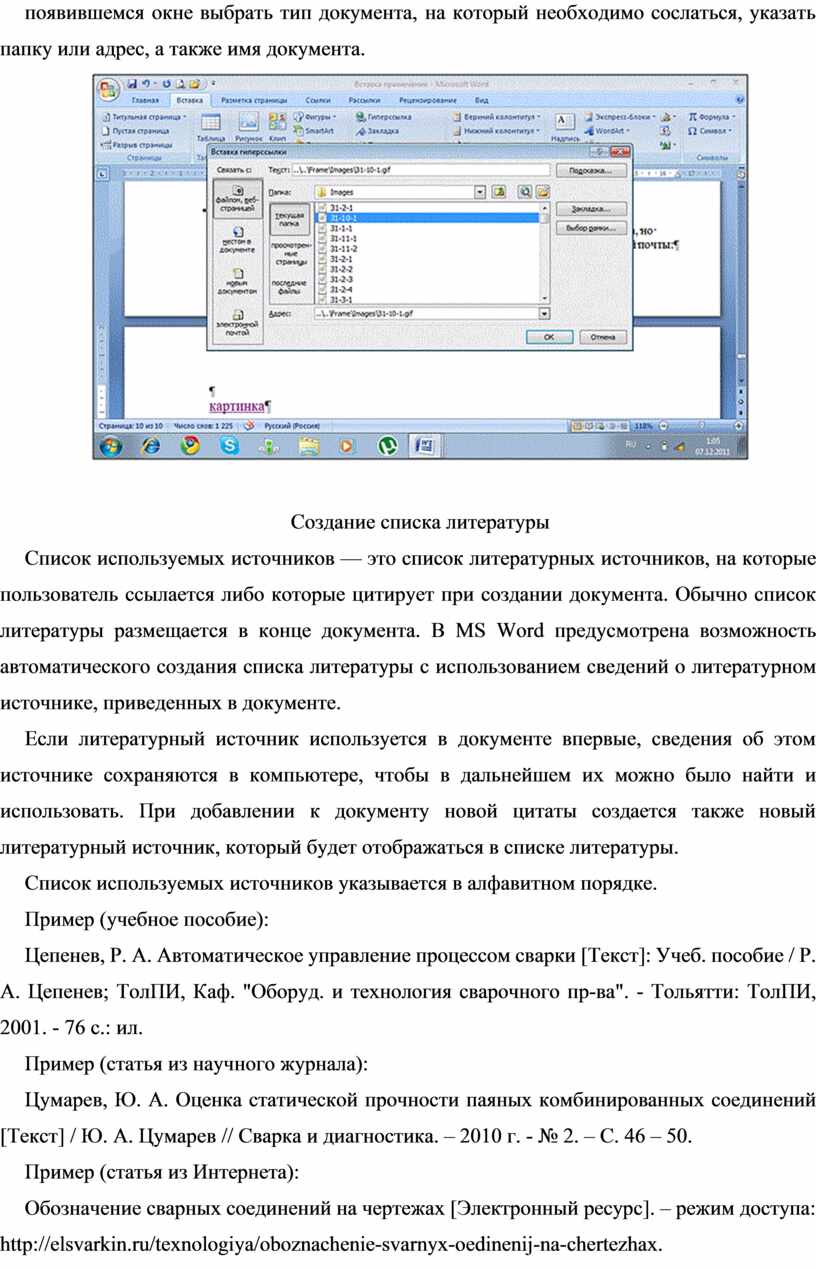
Task: Click in the Текст display text field
Action: coord(420,171)
